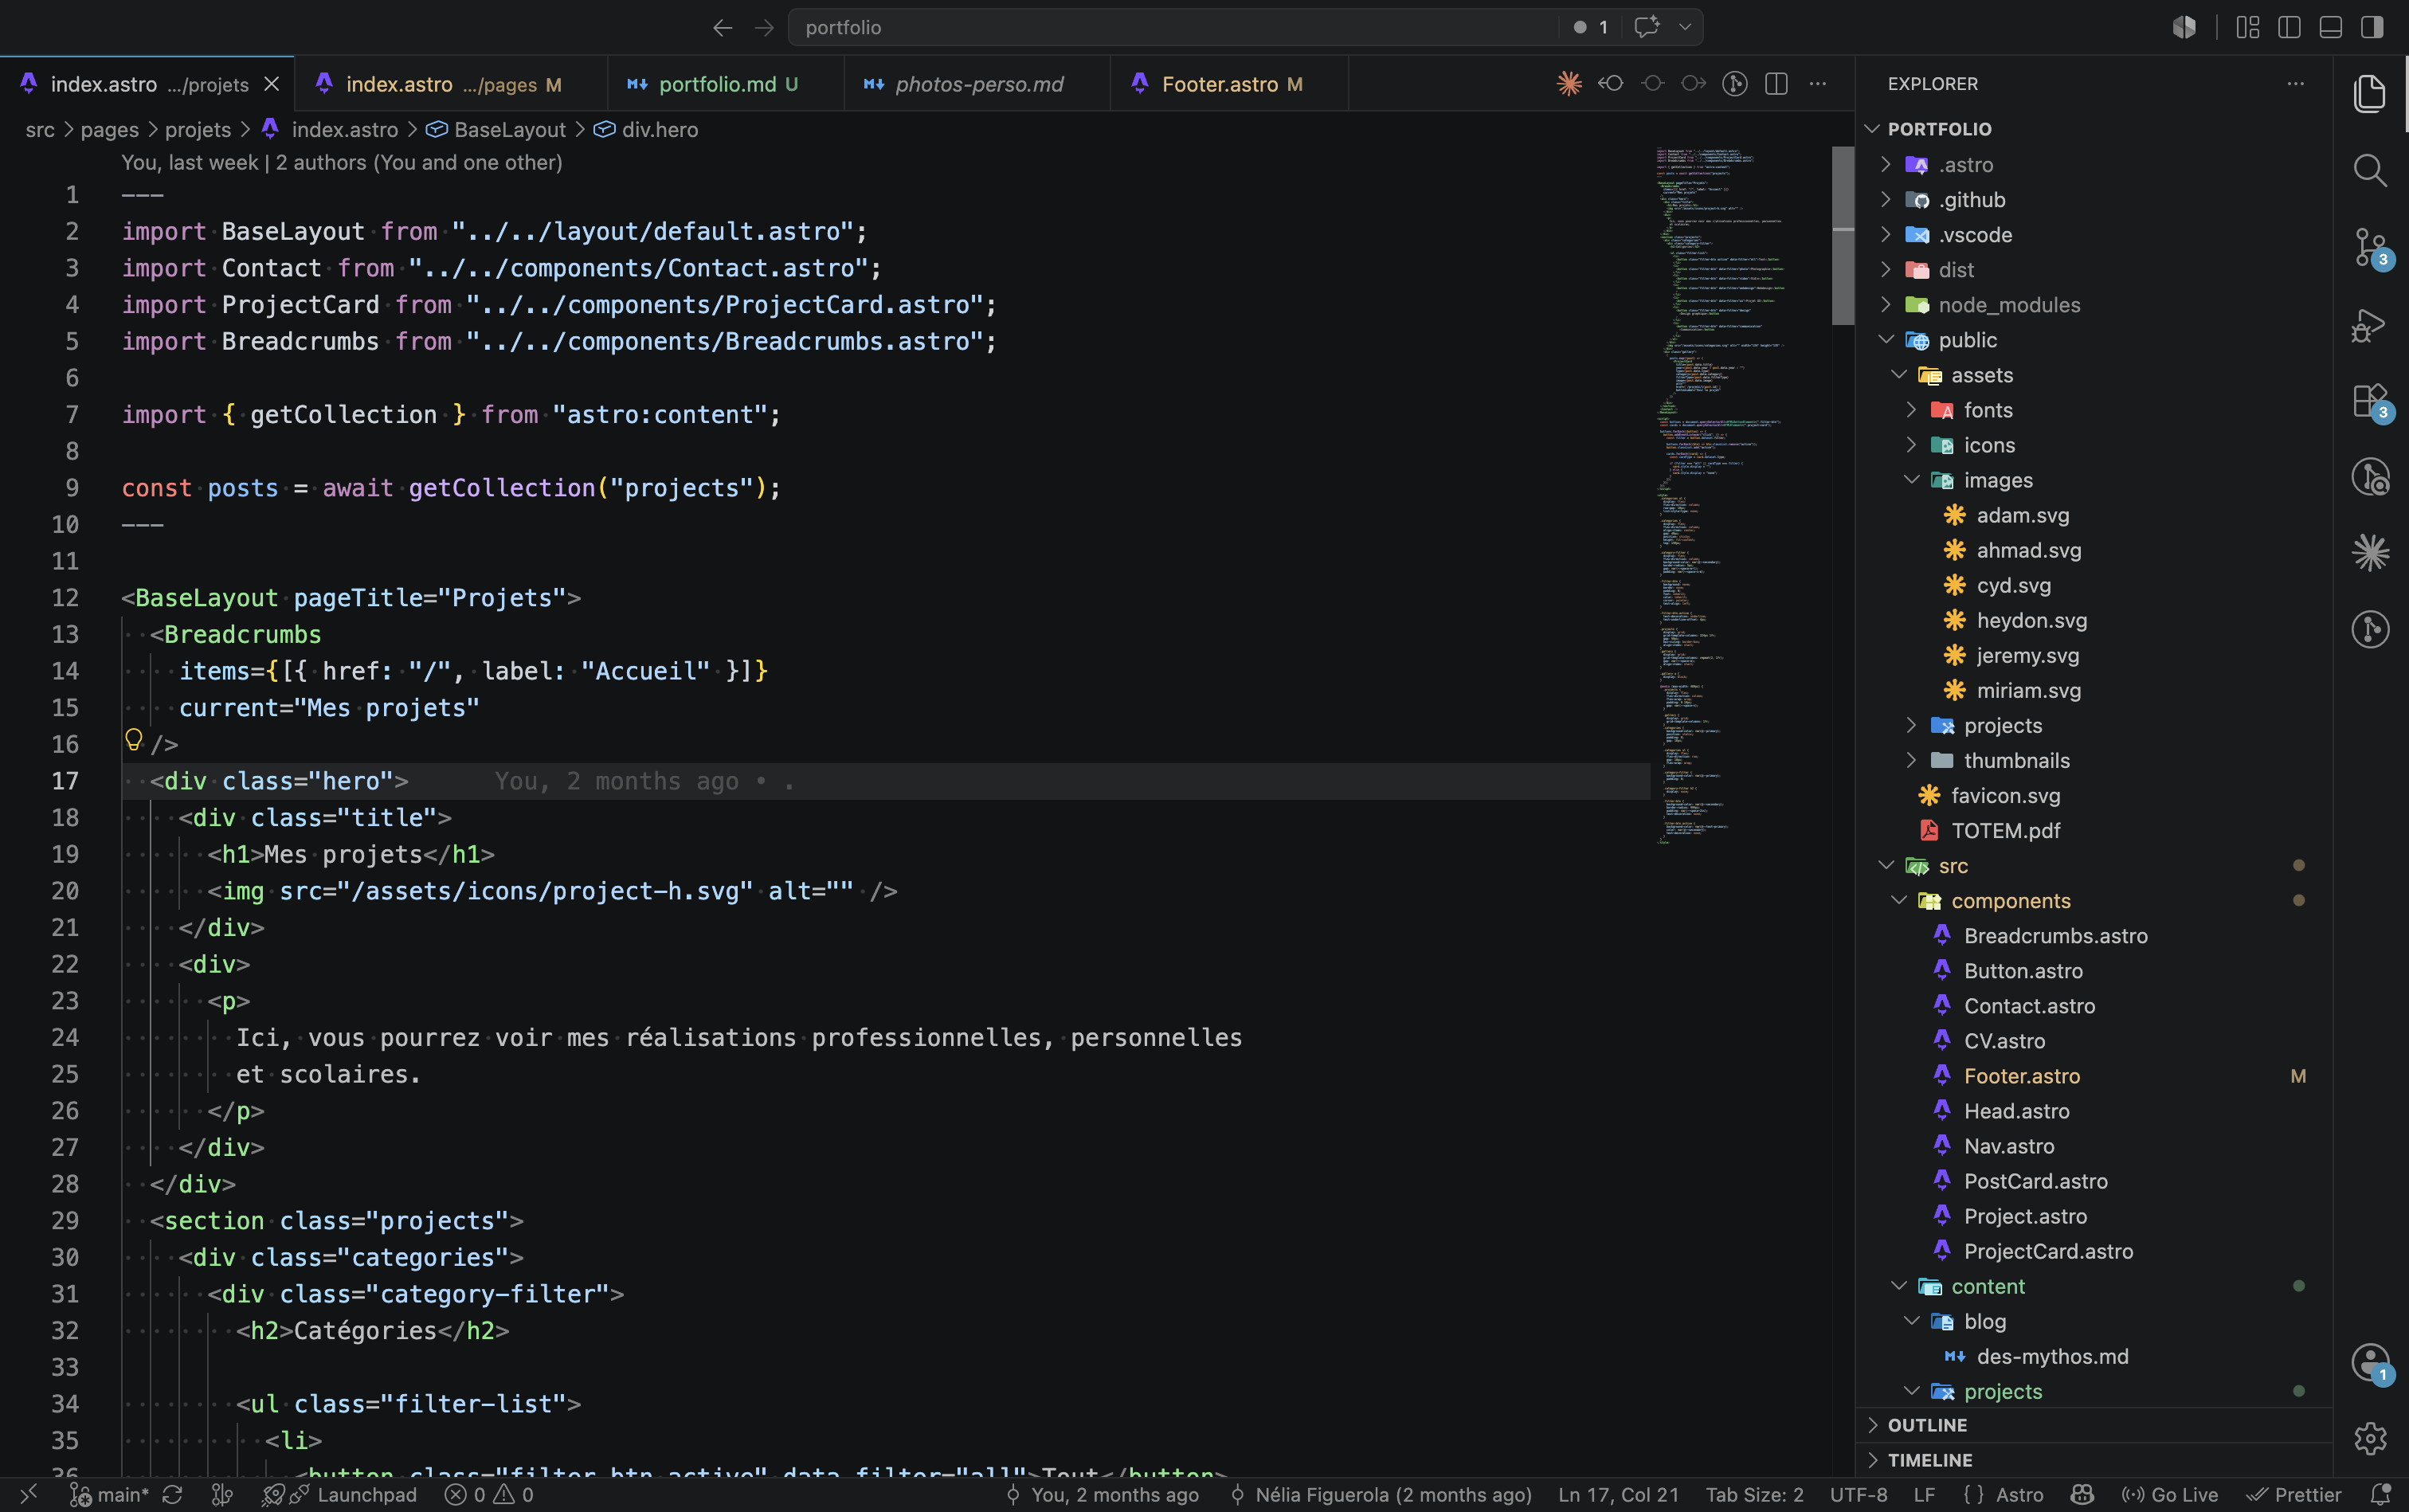
Task: Split the editor to the right
Action: click(x=1776, y=84)
